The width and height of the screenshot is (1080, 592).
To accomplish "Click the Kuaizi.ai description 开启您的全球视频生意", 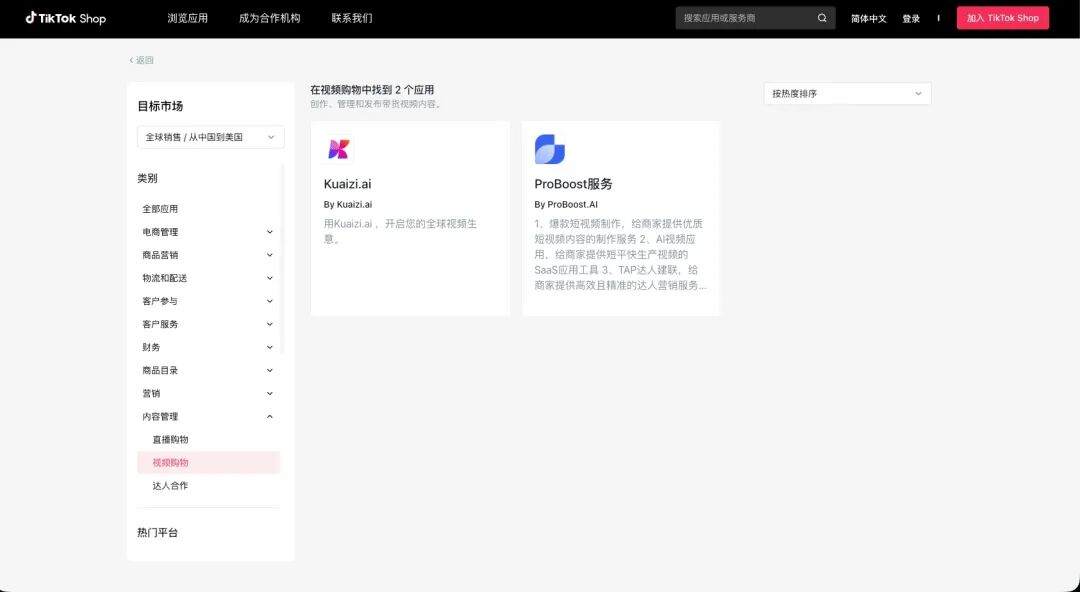I will pyautogui.click(x=400, y=232).
